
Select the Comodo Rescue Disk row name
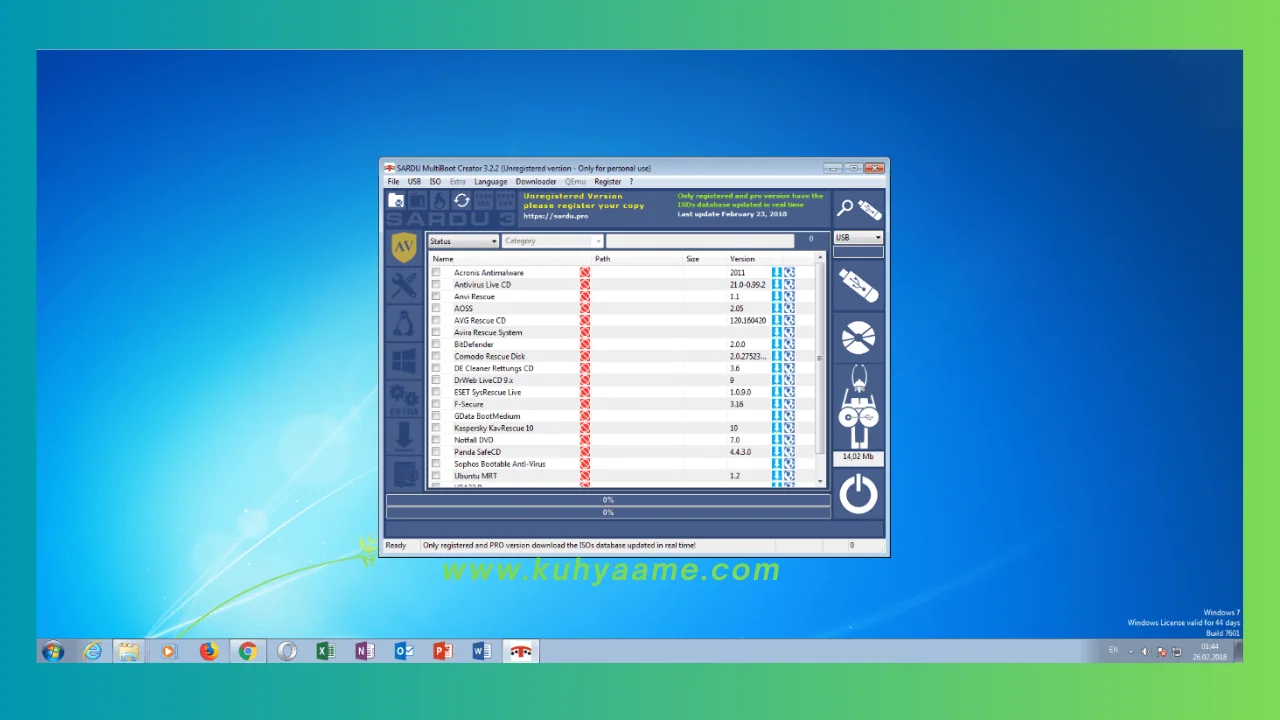489,356
